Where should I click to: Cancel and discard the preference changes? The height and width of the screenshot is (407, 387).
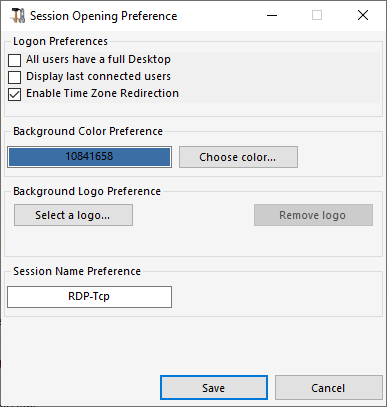pyautogui.click(x=328, y=388)
